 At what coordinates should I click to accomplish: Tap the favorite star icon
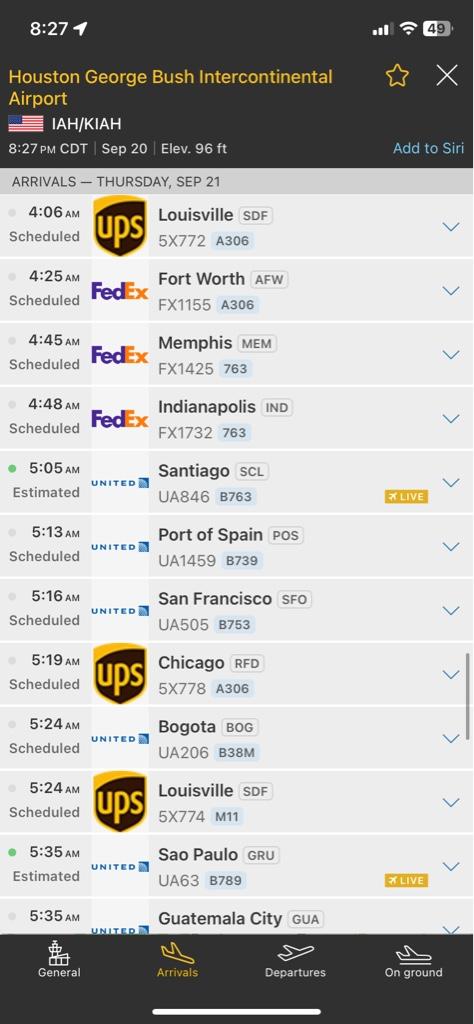click(397, 76)
